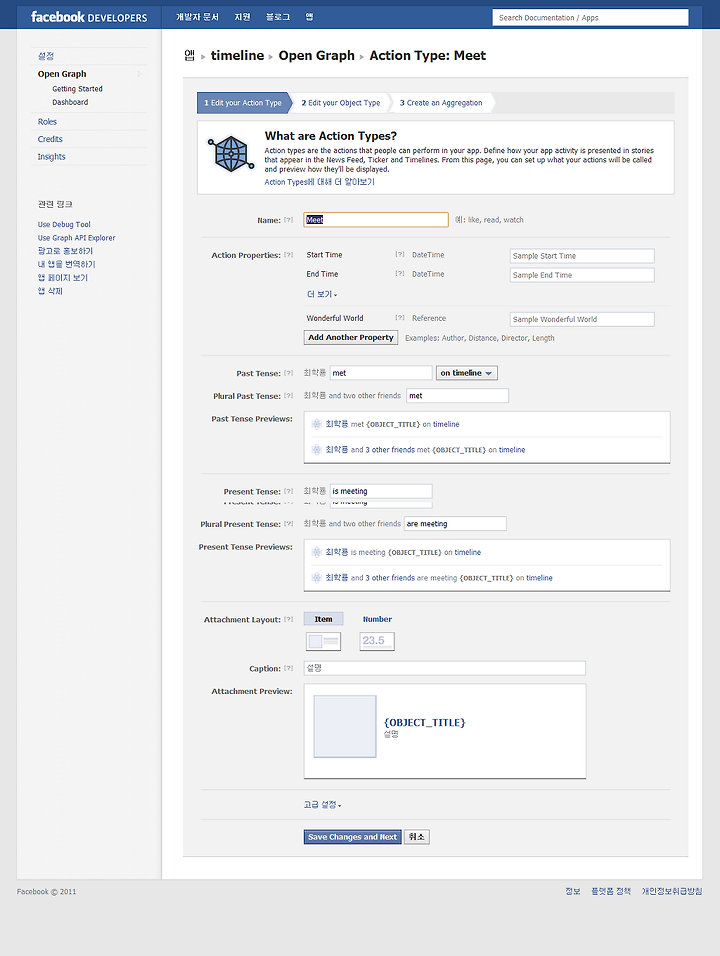Click help marker next to Caption label
This screenshot has height=956, width=720.
(x=289, y=668)
